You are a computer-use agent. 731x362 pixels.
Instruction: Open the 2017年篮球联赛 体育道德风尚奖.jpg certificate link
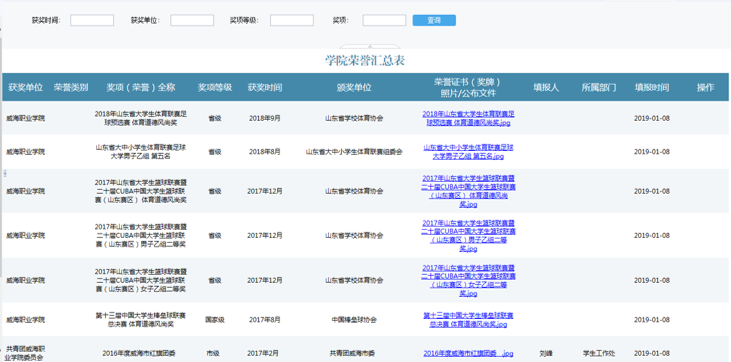point(468,191)
